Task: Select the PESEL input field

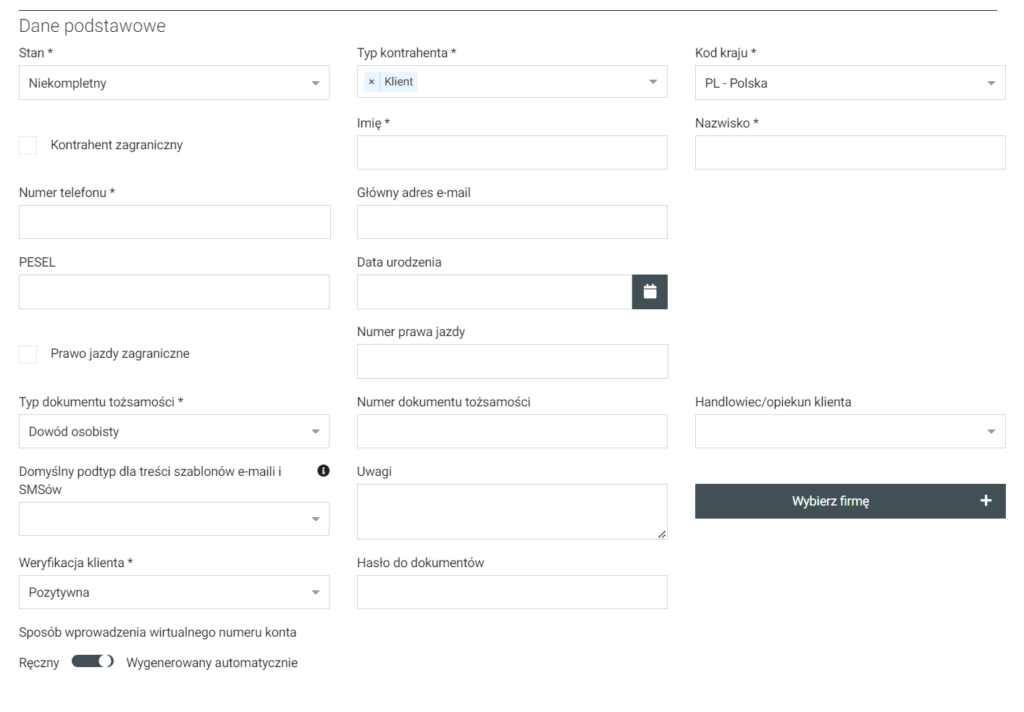Action: (174, 292)
